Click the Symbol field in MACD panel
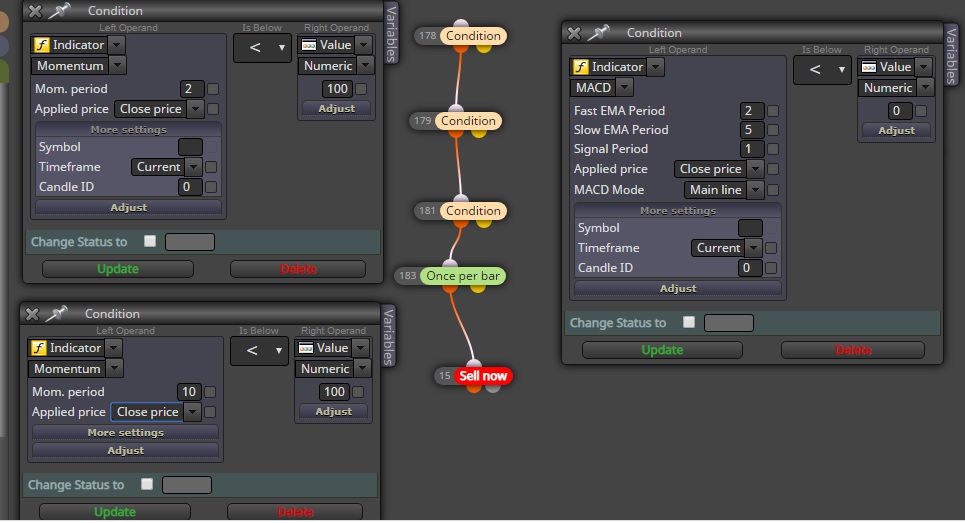The image size is (965, 523). click(x=750, y=228)
